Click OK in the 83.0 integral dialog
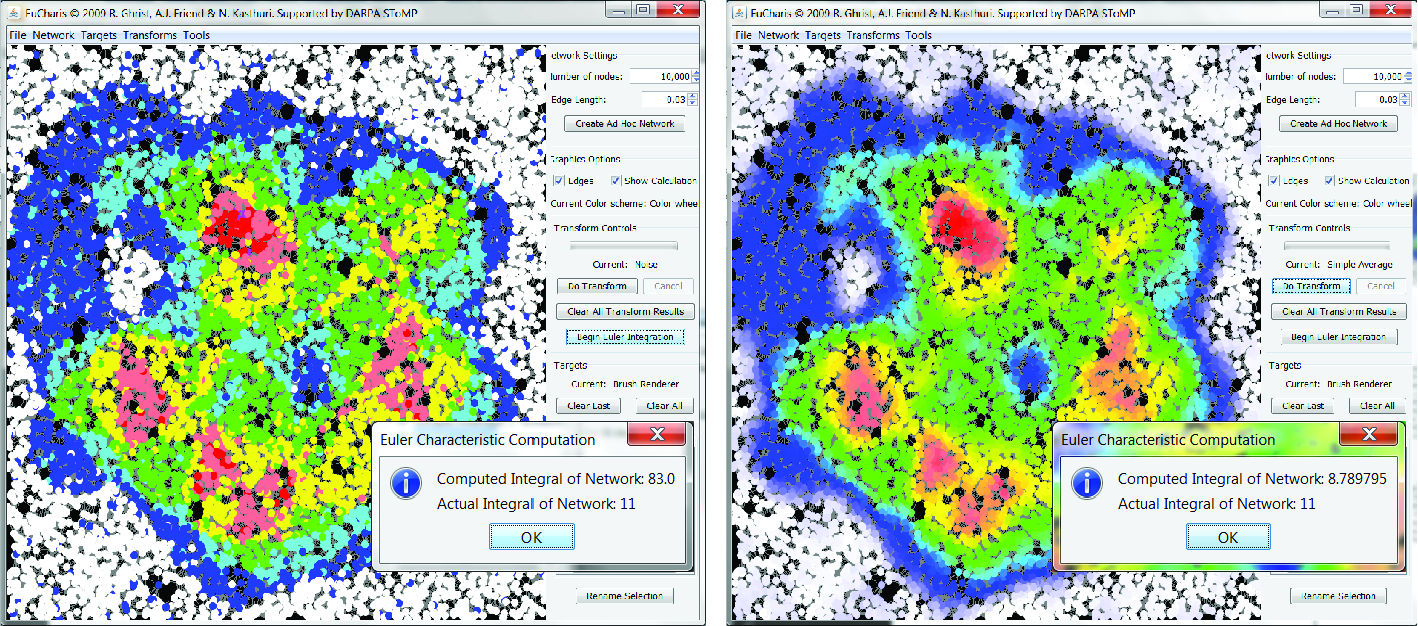Viewport: 1418px width, 626px height. click(532, 537)
